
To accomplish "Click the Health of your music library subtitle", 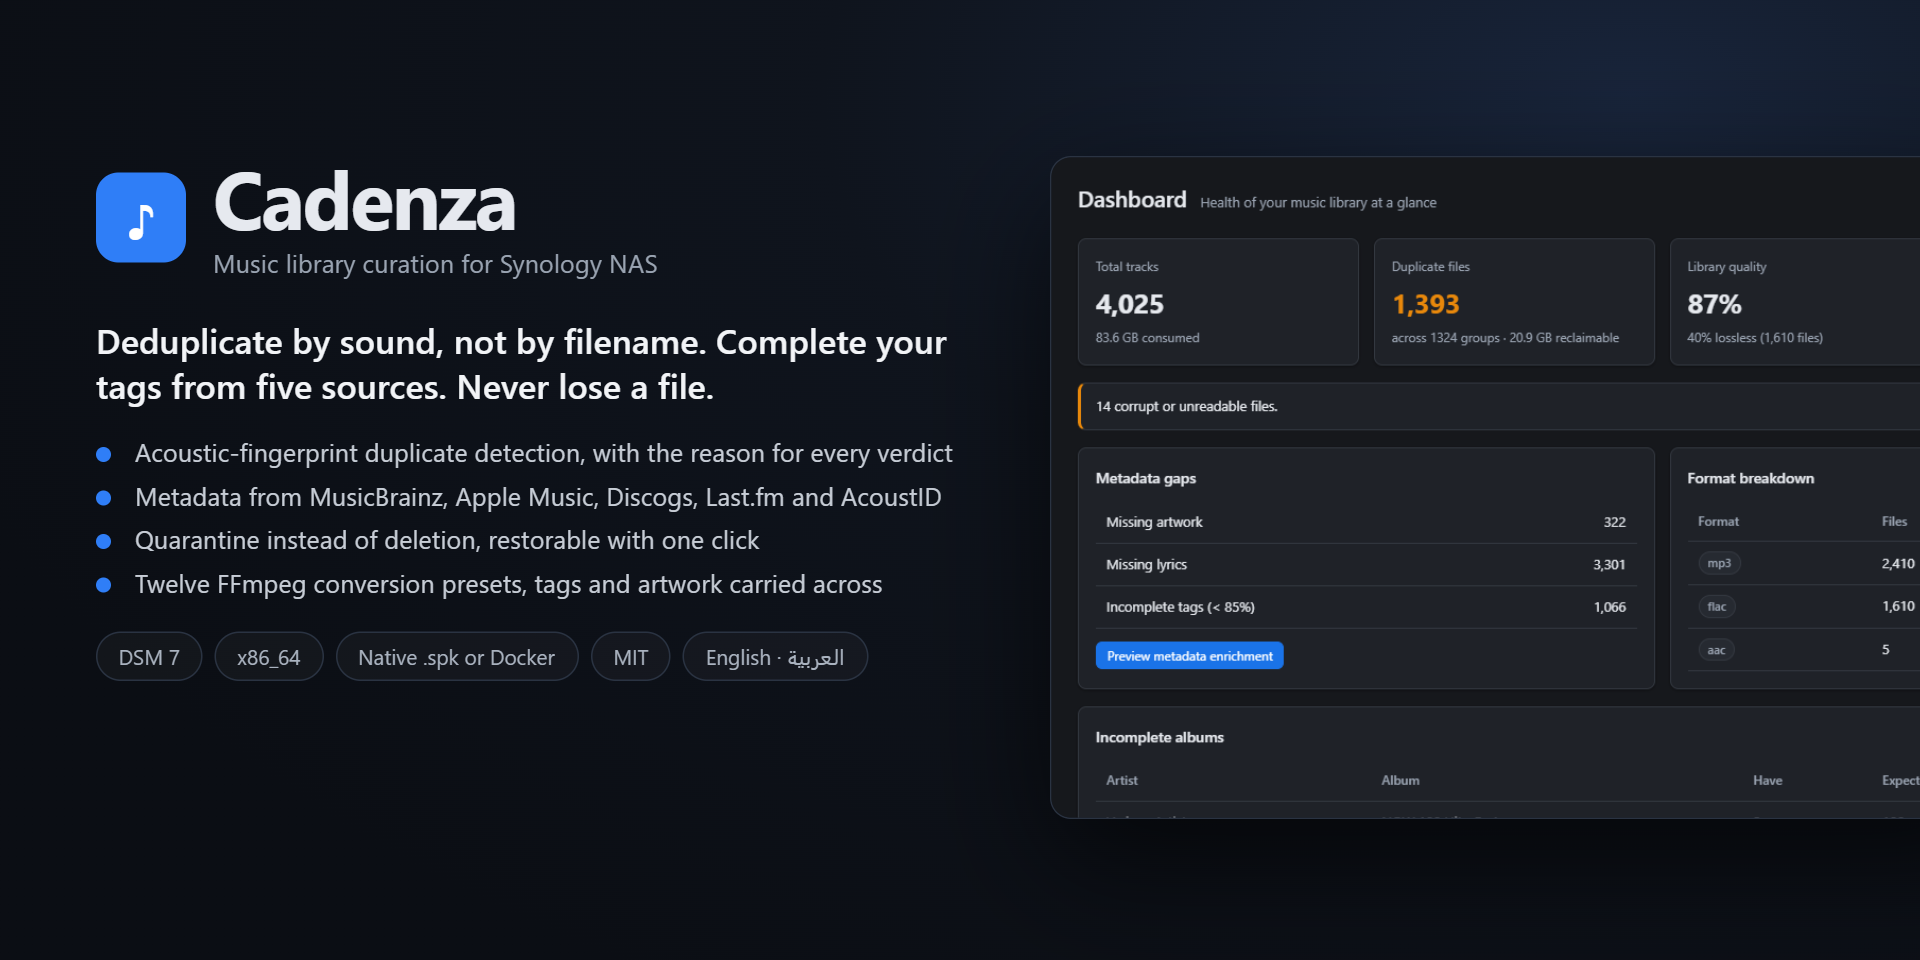I will pos(1318,203).
